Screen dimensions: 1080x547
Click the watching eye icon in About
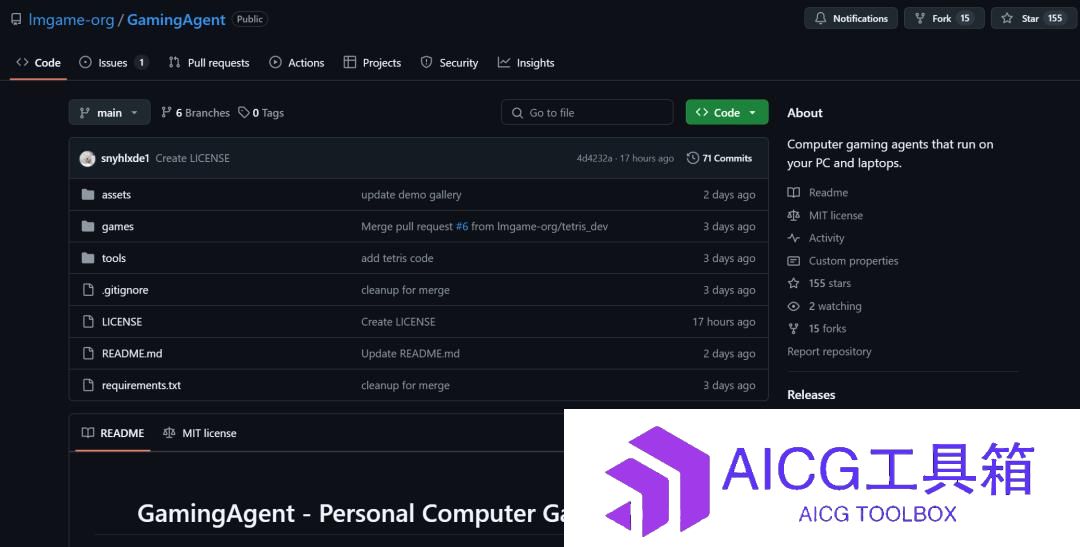click(793, 307)
